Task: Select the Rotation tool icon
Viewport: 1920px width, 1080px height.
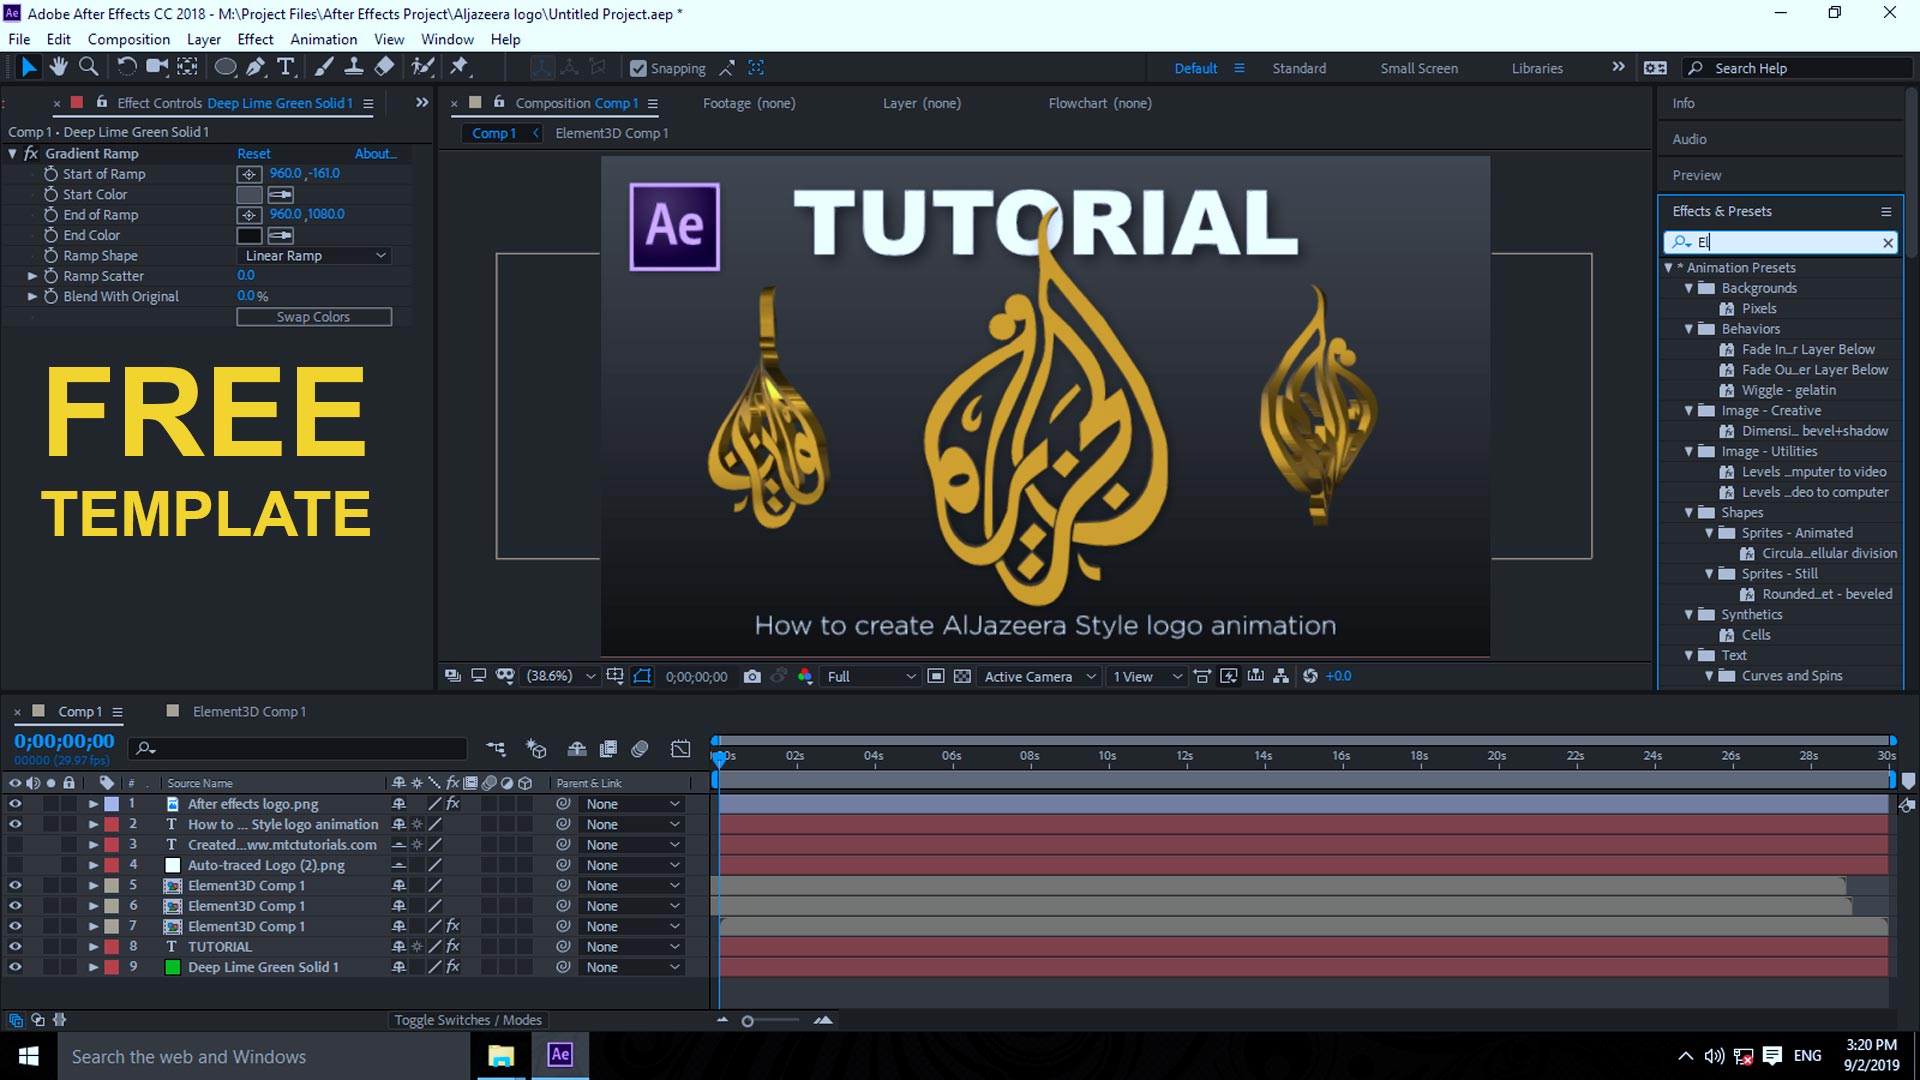Action: [129, 67]
